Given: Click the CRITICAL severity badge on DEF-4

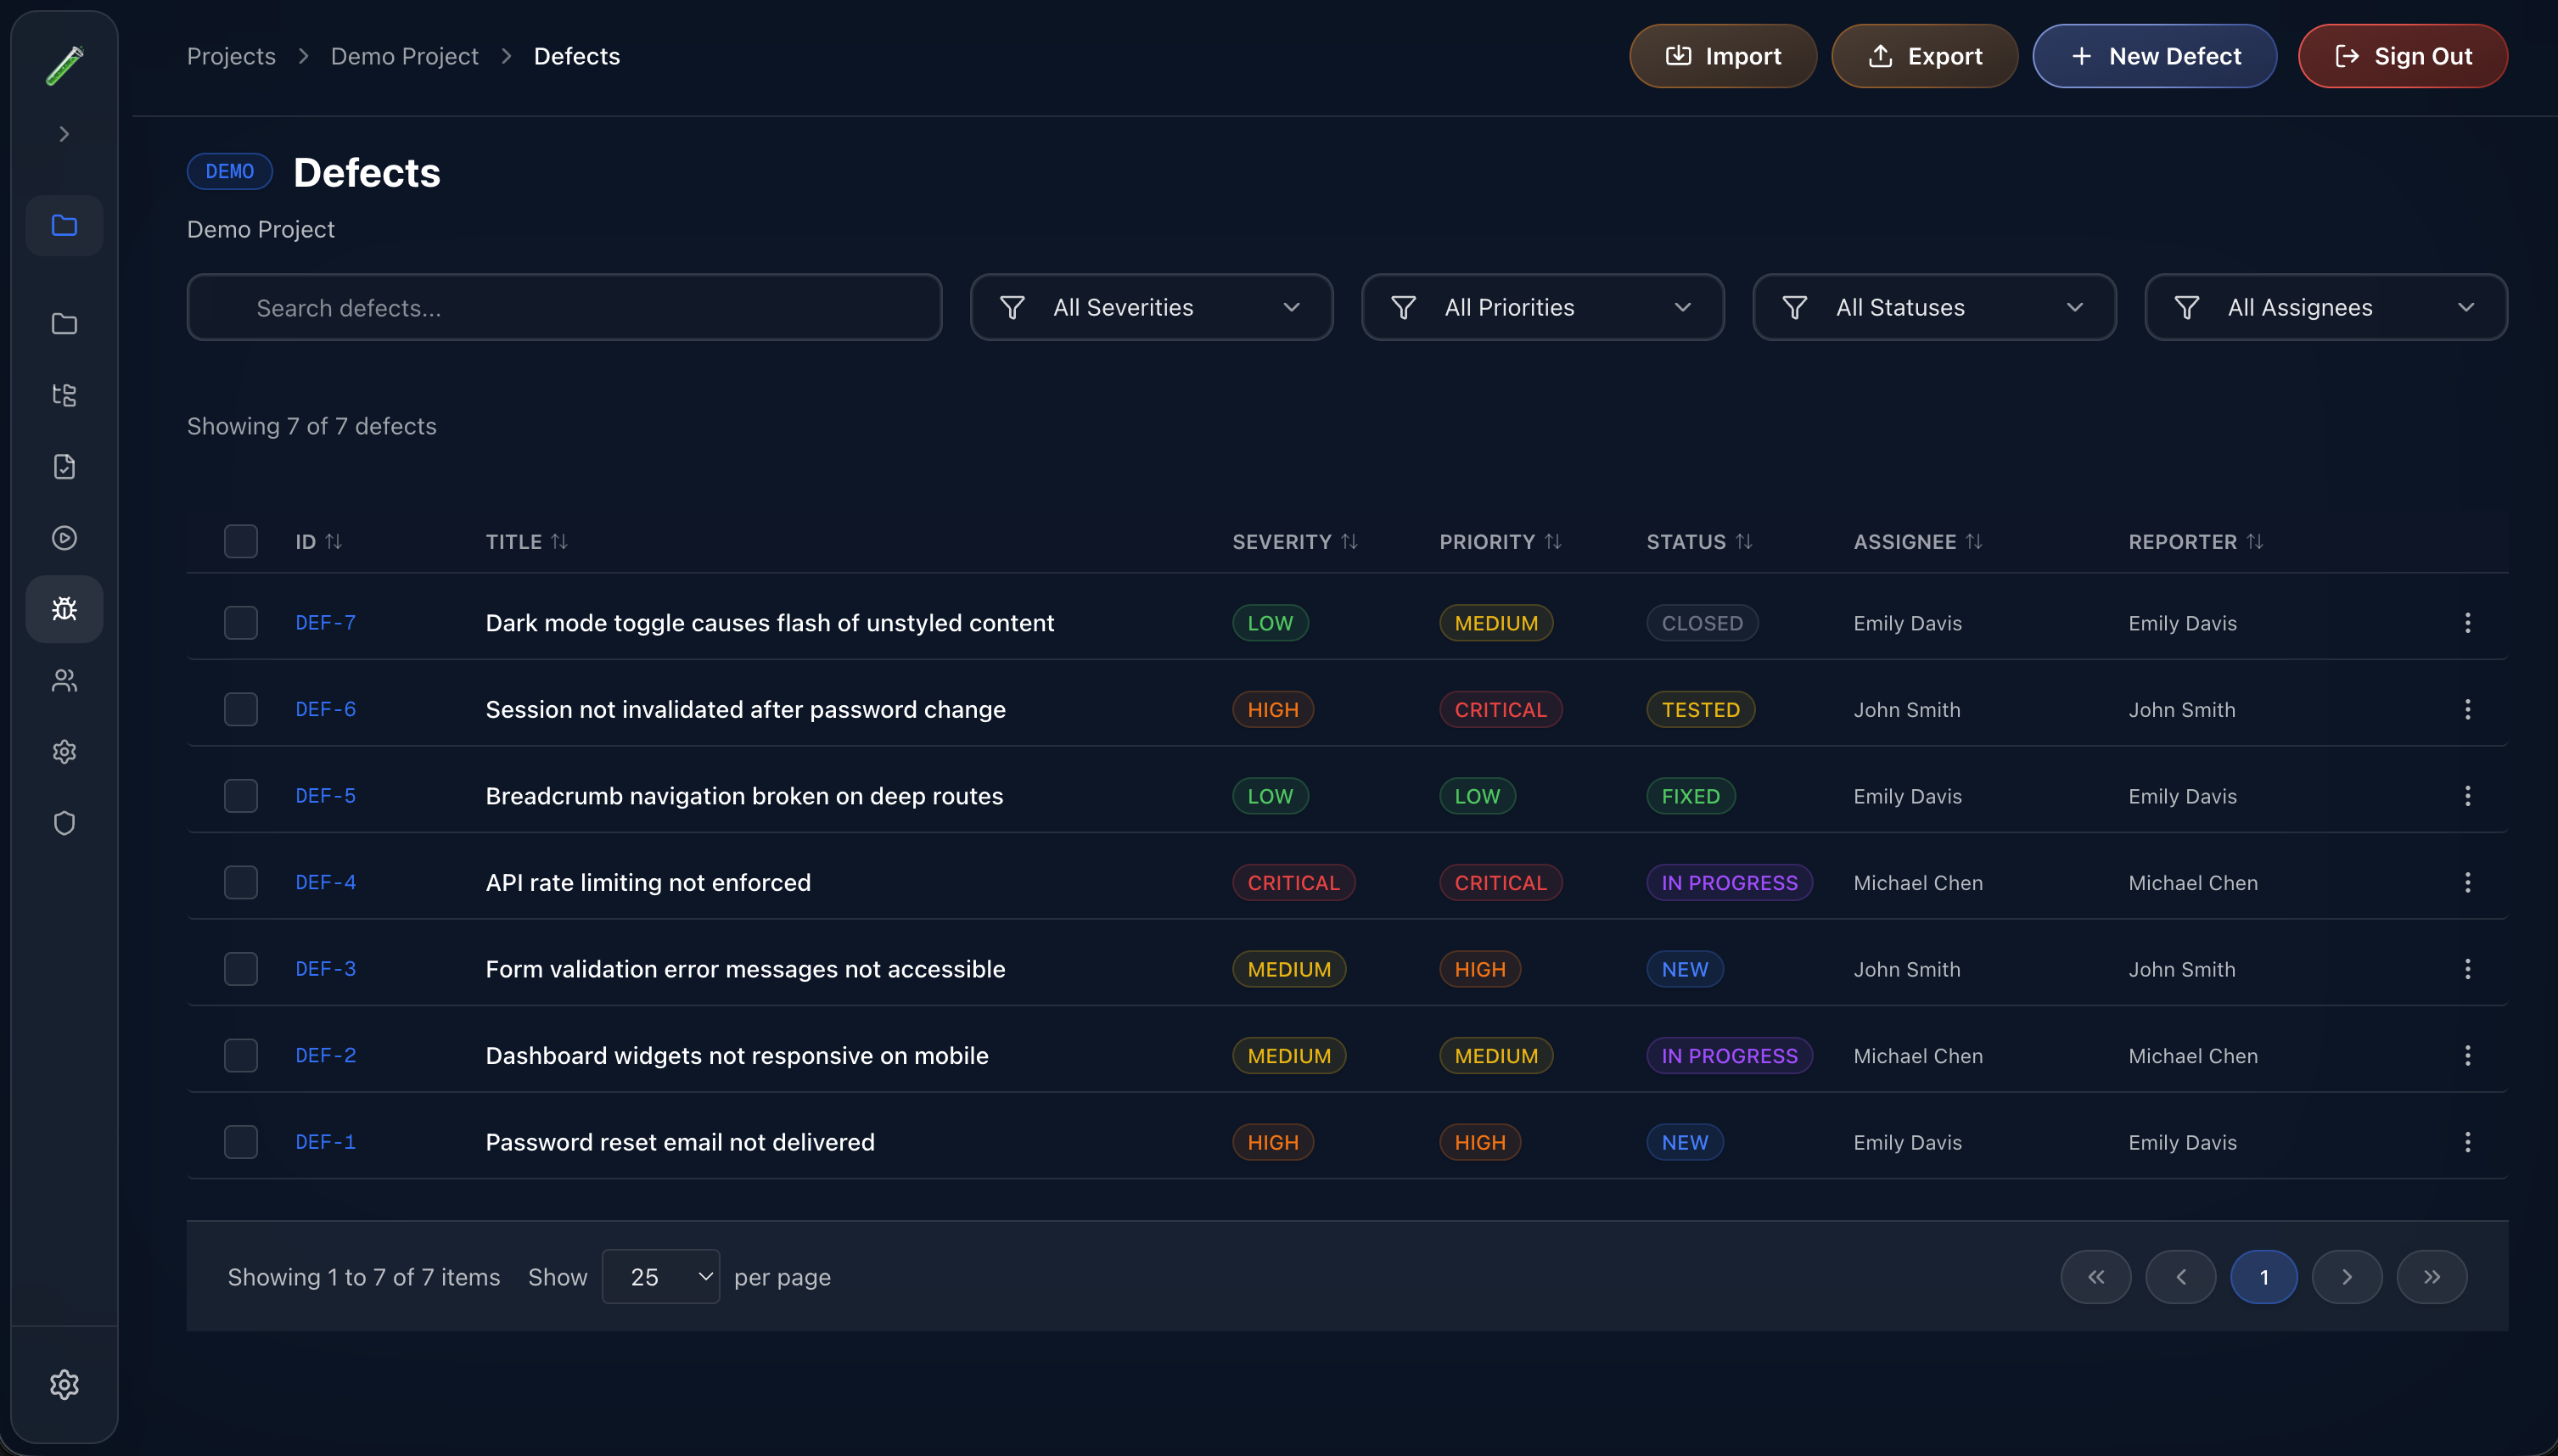Looking at the screenshot, I should coord(1293,882).
